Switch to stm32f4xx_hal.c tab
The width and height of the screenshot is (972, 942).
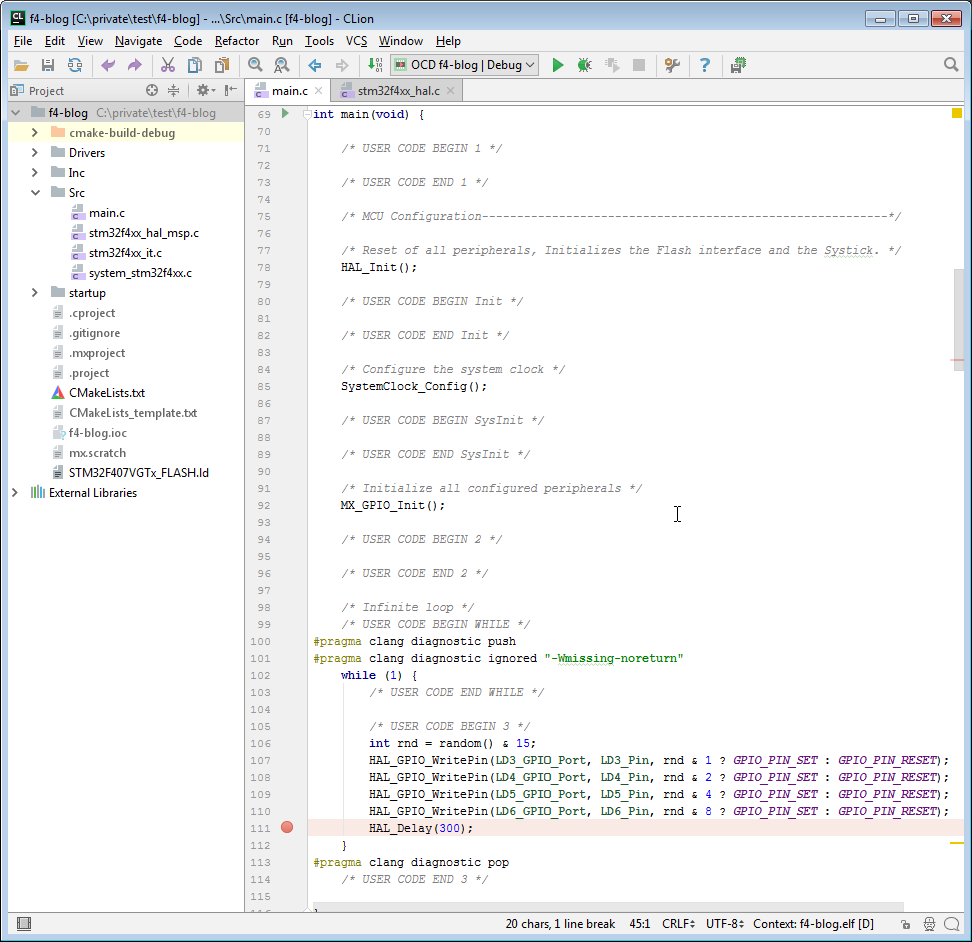398,91
